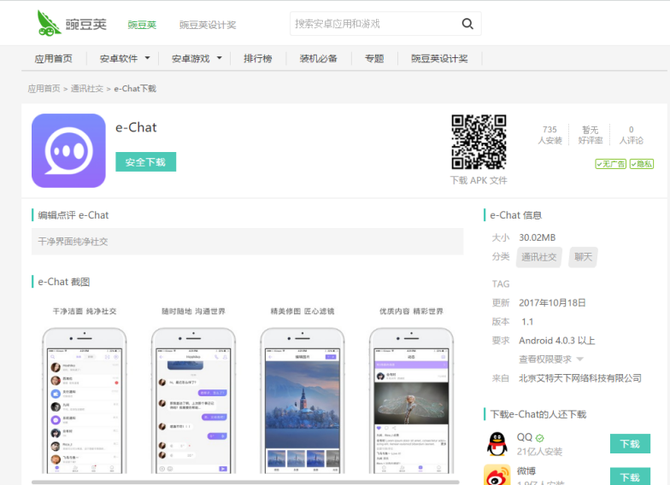This screenshot has width=670, height=485.
Task: Click the QR code for APK download
Action: click(479, 142)
